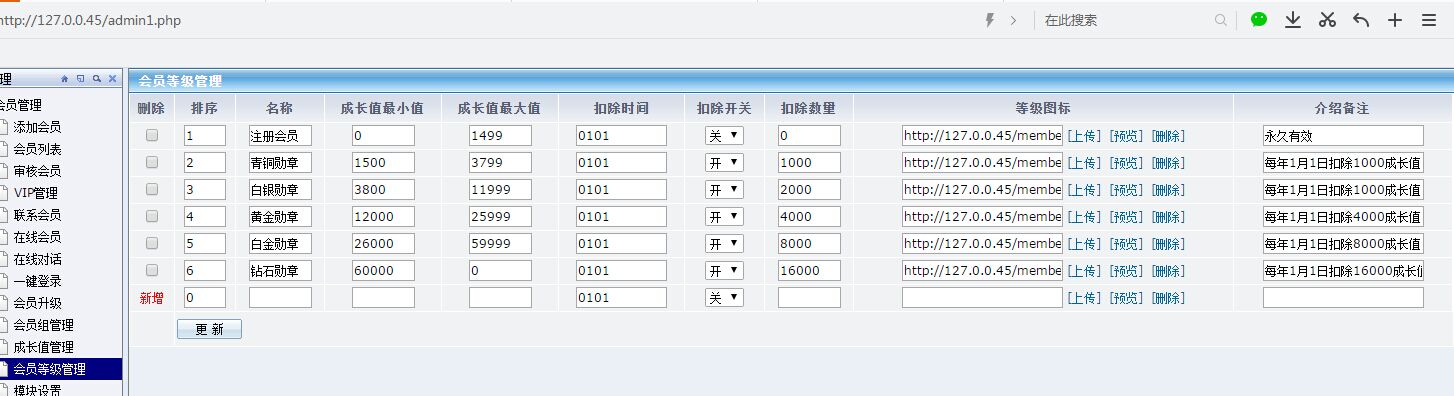Open 扣除开关 dropdown for 白银勋章 row
This screenshot has height=396, width=1454.
[724, 189]
